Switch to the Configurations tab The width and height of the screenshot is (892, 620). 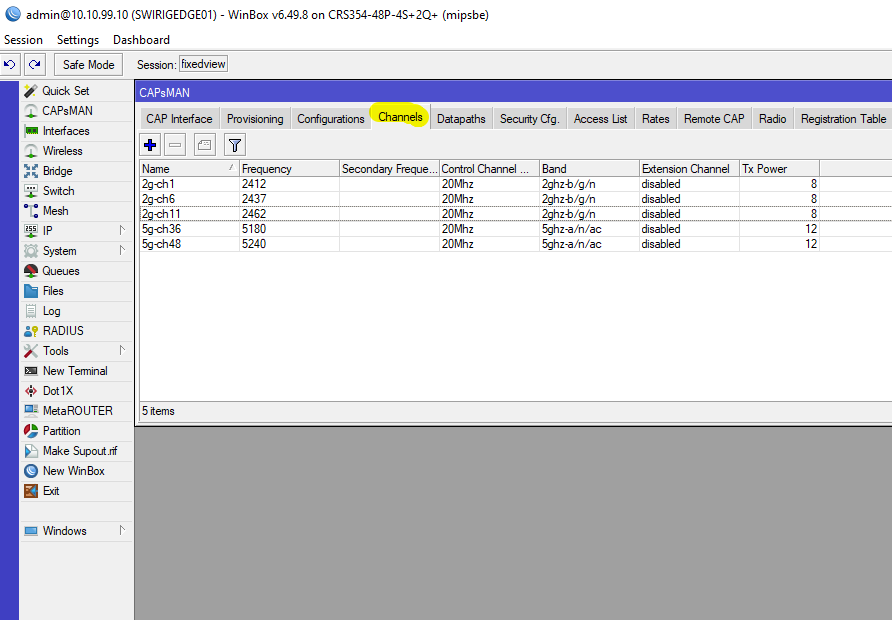pyautogui.click(x=330, y=119)
